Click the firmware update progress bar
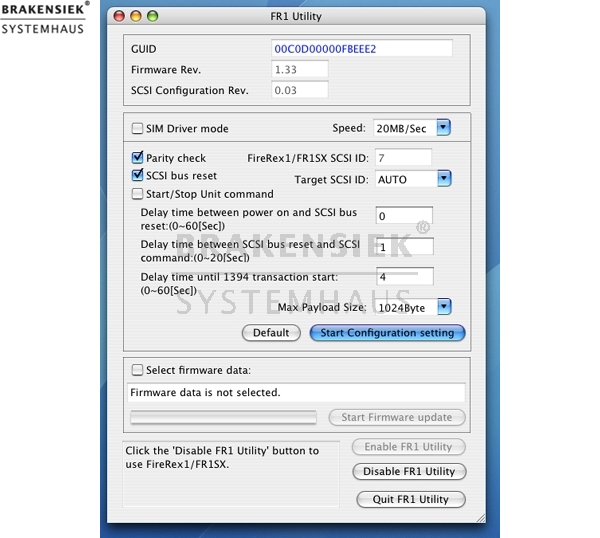Screen dimensions: 600x538 [223, 417]
